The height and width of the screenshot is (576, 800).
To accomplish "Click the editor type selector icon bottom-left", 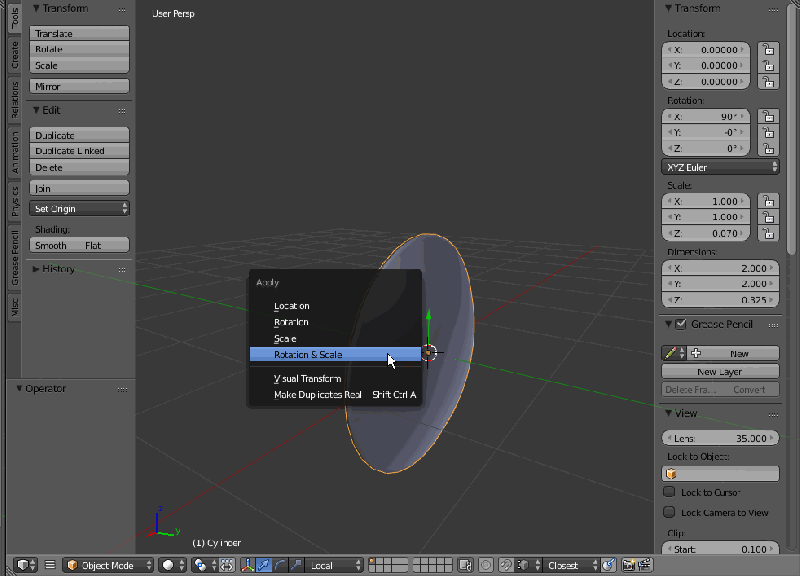I will (23, 565).
